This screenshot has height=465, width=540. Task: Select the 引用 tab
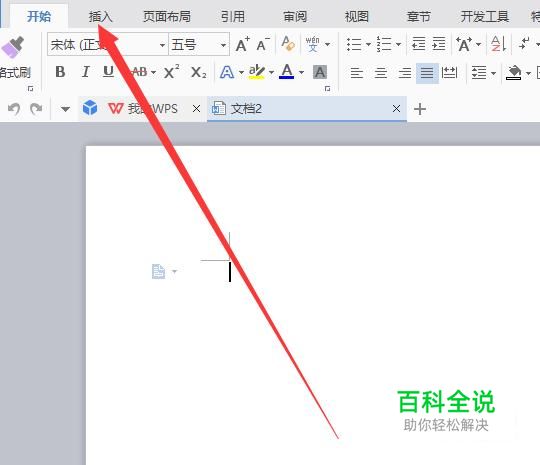click(x=233, y=16)
